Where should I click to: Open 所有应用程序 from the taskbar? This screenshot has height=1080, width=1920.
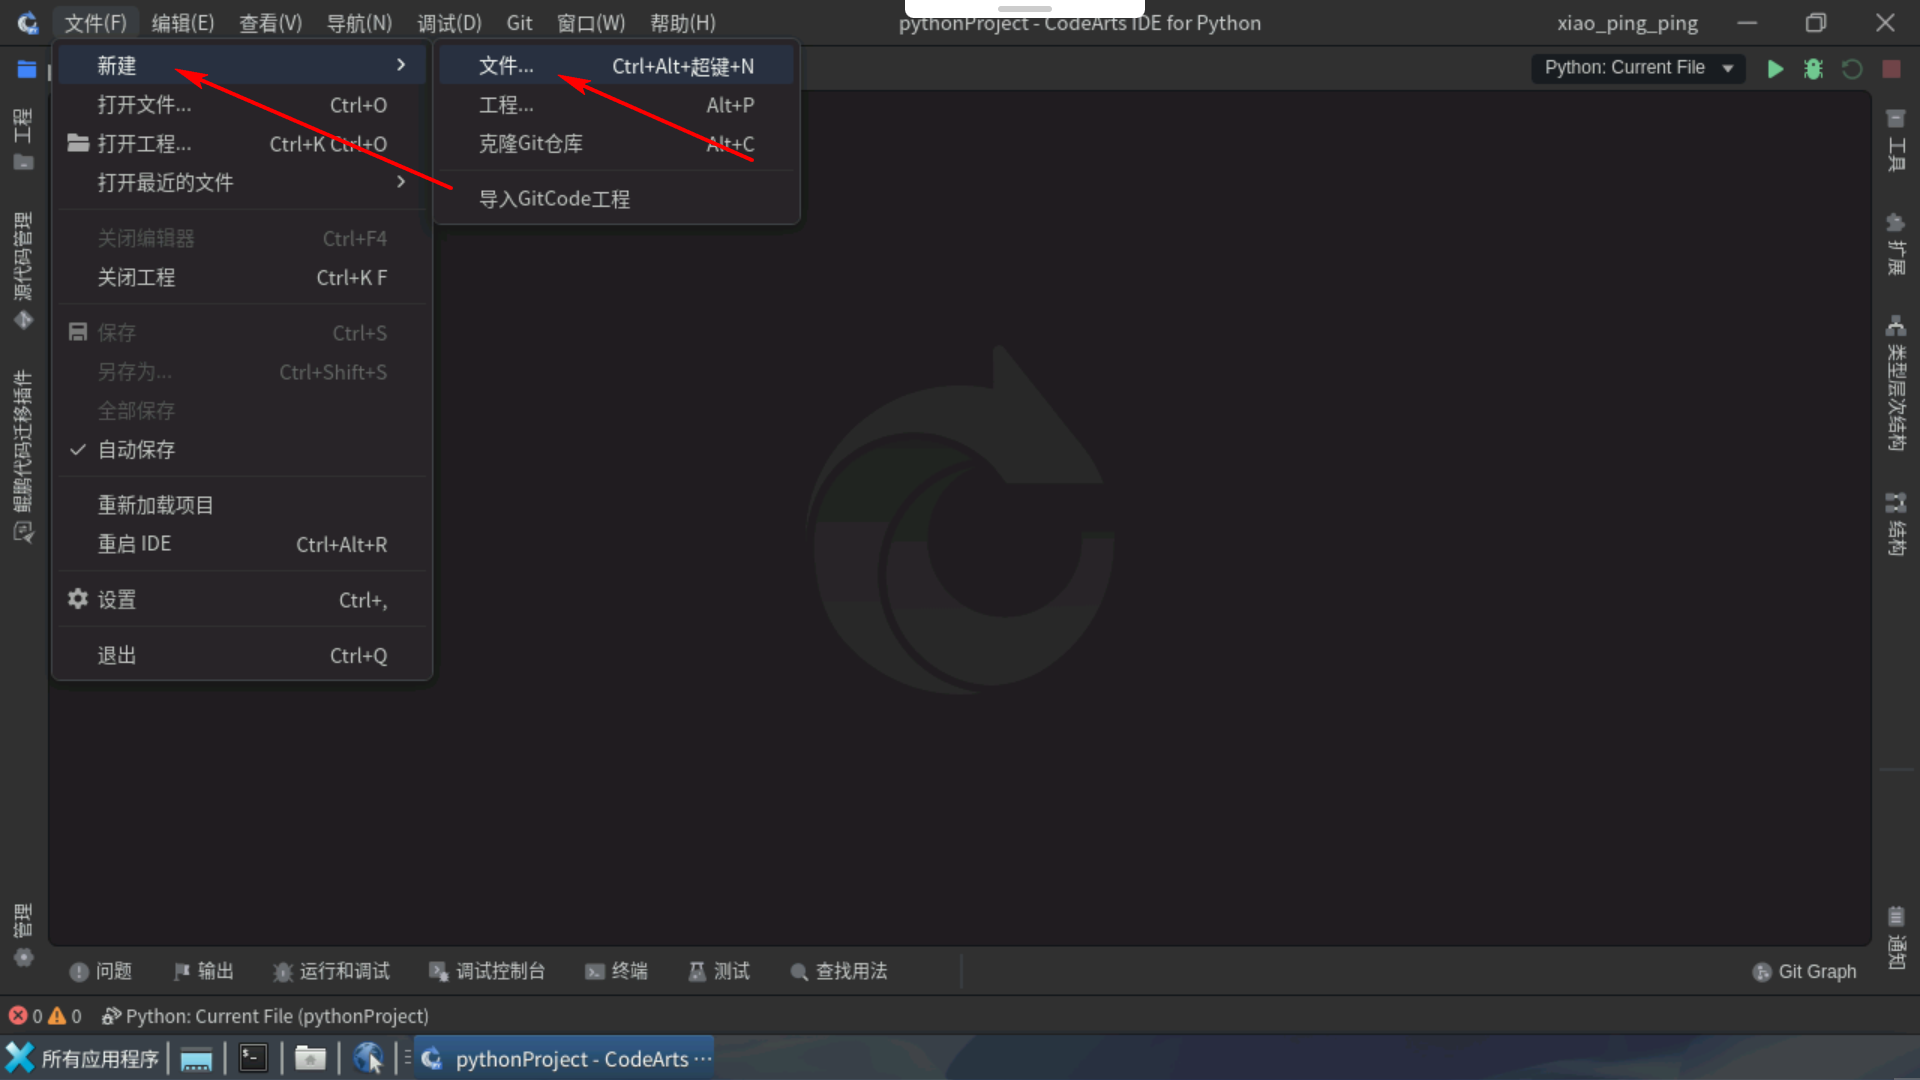click(82, 1058)
